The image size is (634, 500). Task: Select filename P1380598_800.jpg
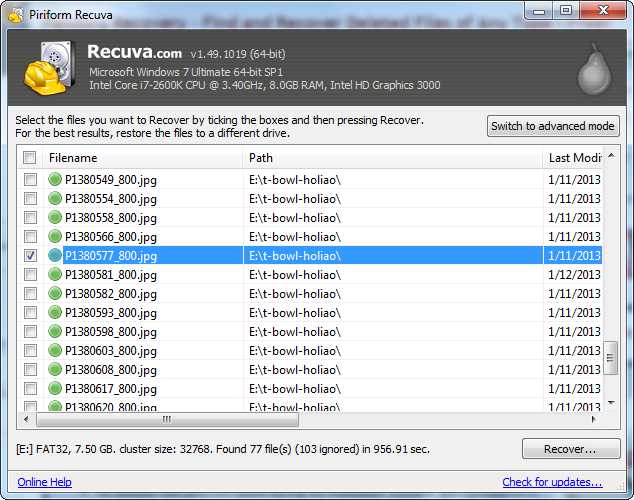coord(111,332)
